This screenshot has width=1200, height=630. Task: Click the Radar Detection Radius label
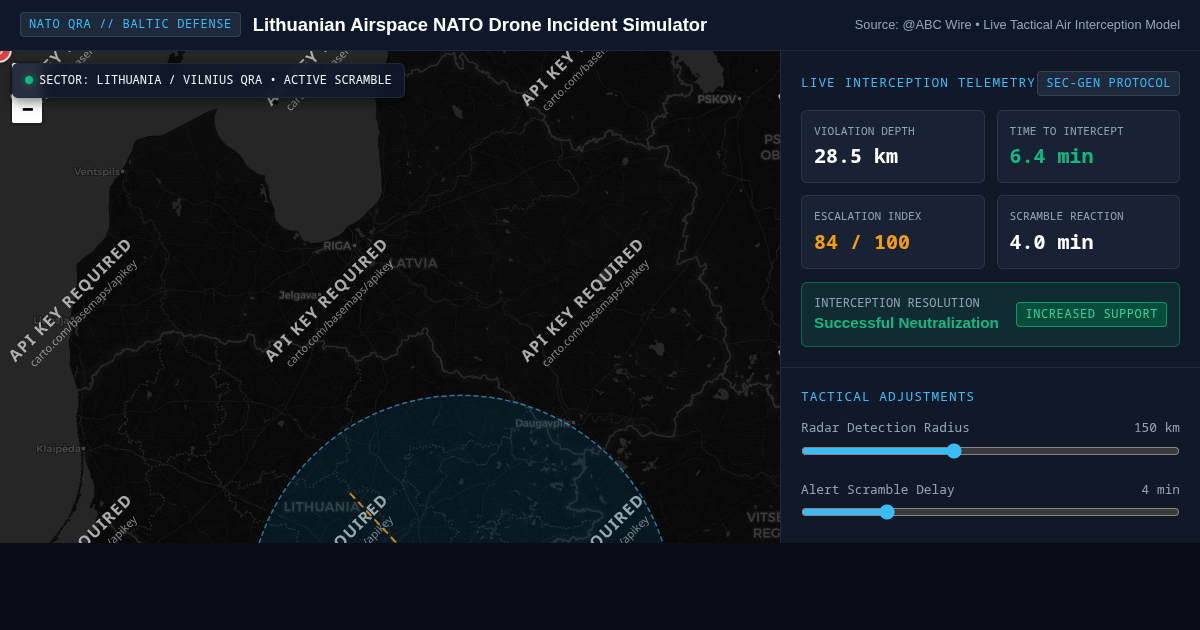click(885, 428)
